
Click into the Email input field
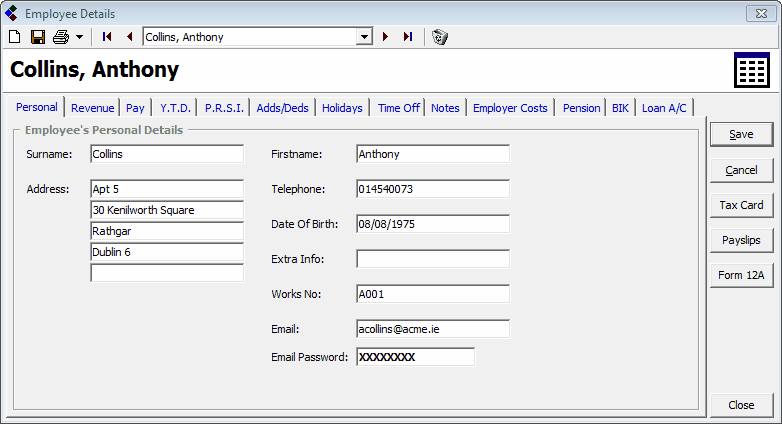[x=432, y=329]
